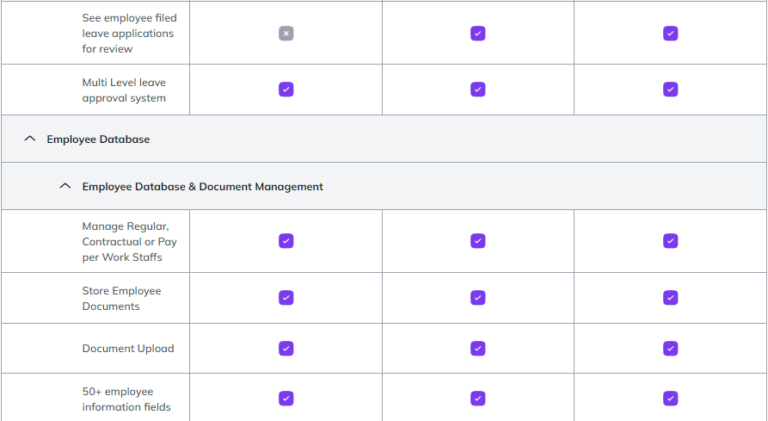
Task: Click first column checkmark in Document Upload row
Action: pos(286,348)
